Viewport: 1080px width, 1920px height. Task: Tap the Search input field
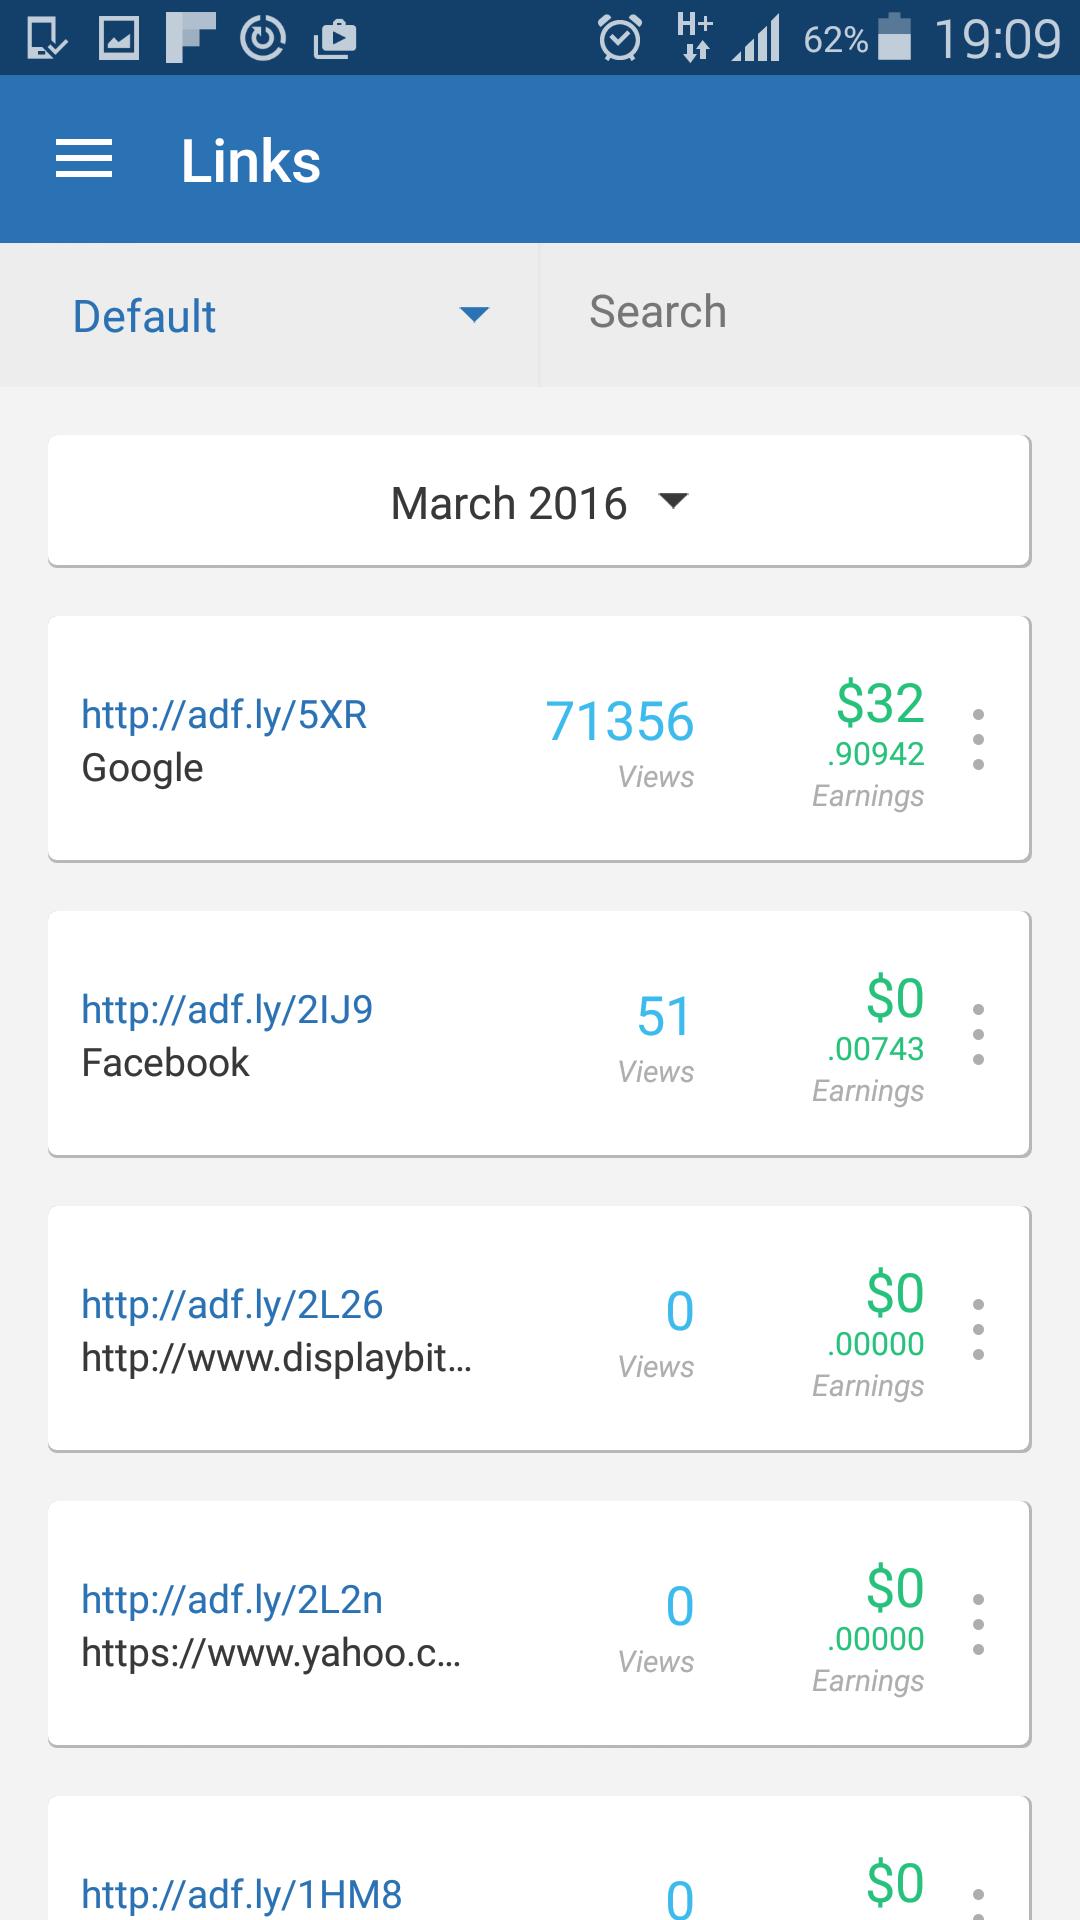(810, 315)
